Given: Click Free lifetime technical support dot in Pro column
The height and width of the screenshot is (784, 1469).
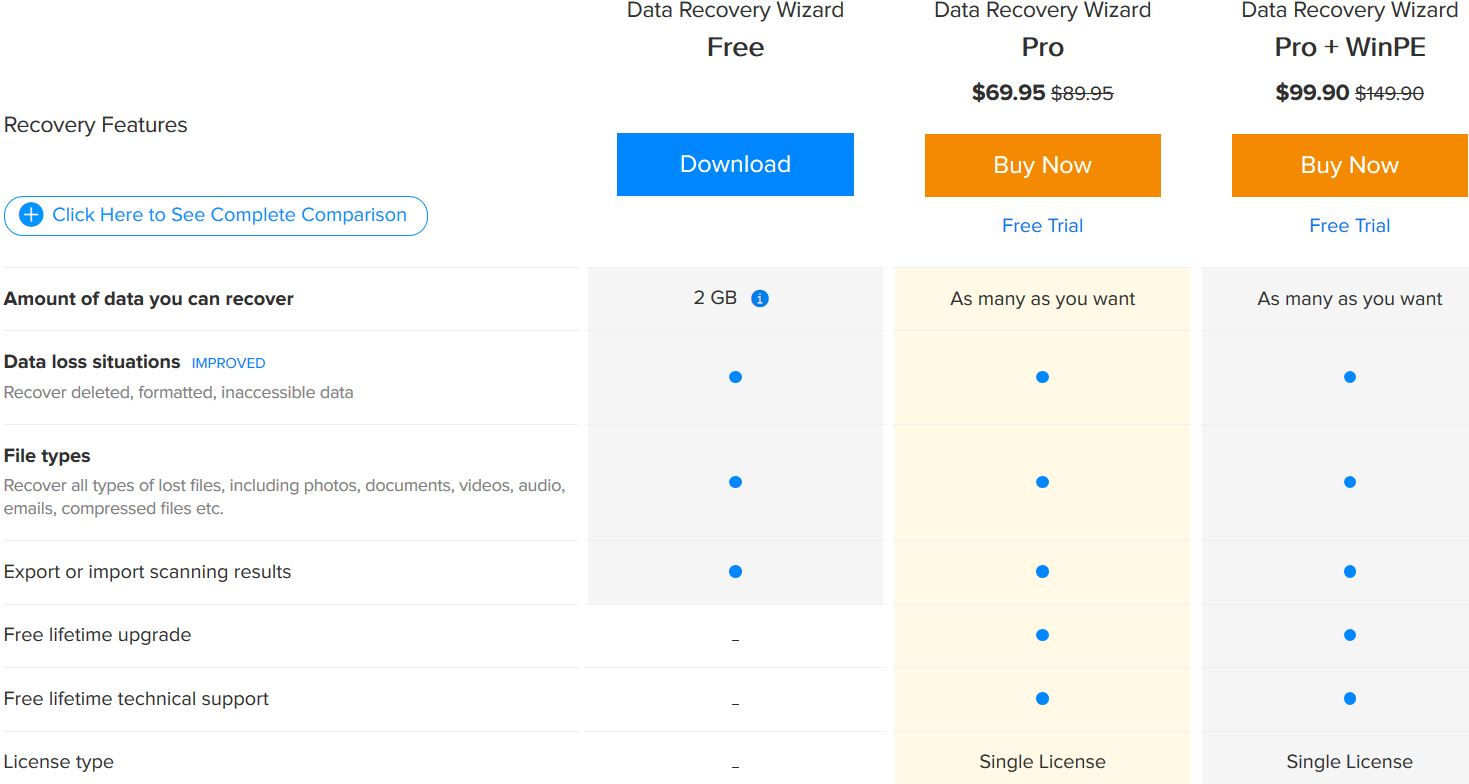Looking at the screenshot, I should (x=1042, y=699).
